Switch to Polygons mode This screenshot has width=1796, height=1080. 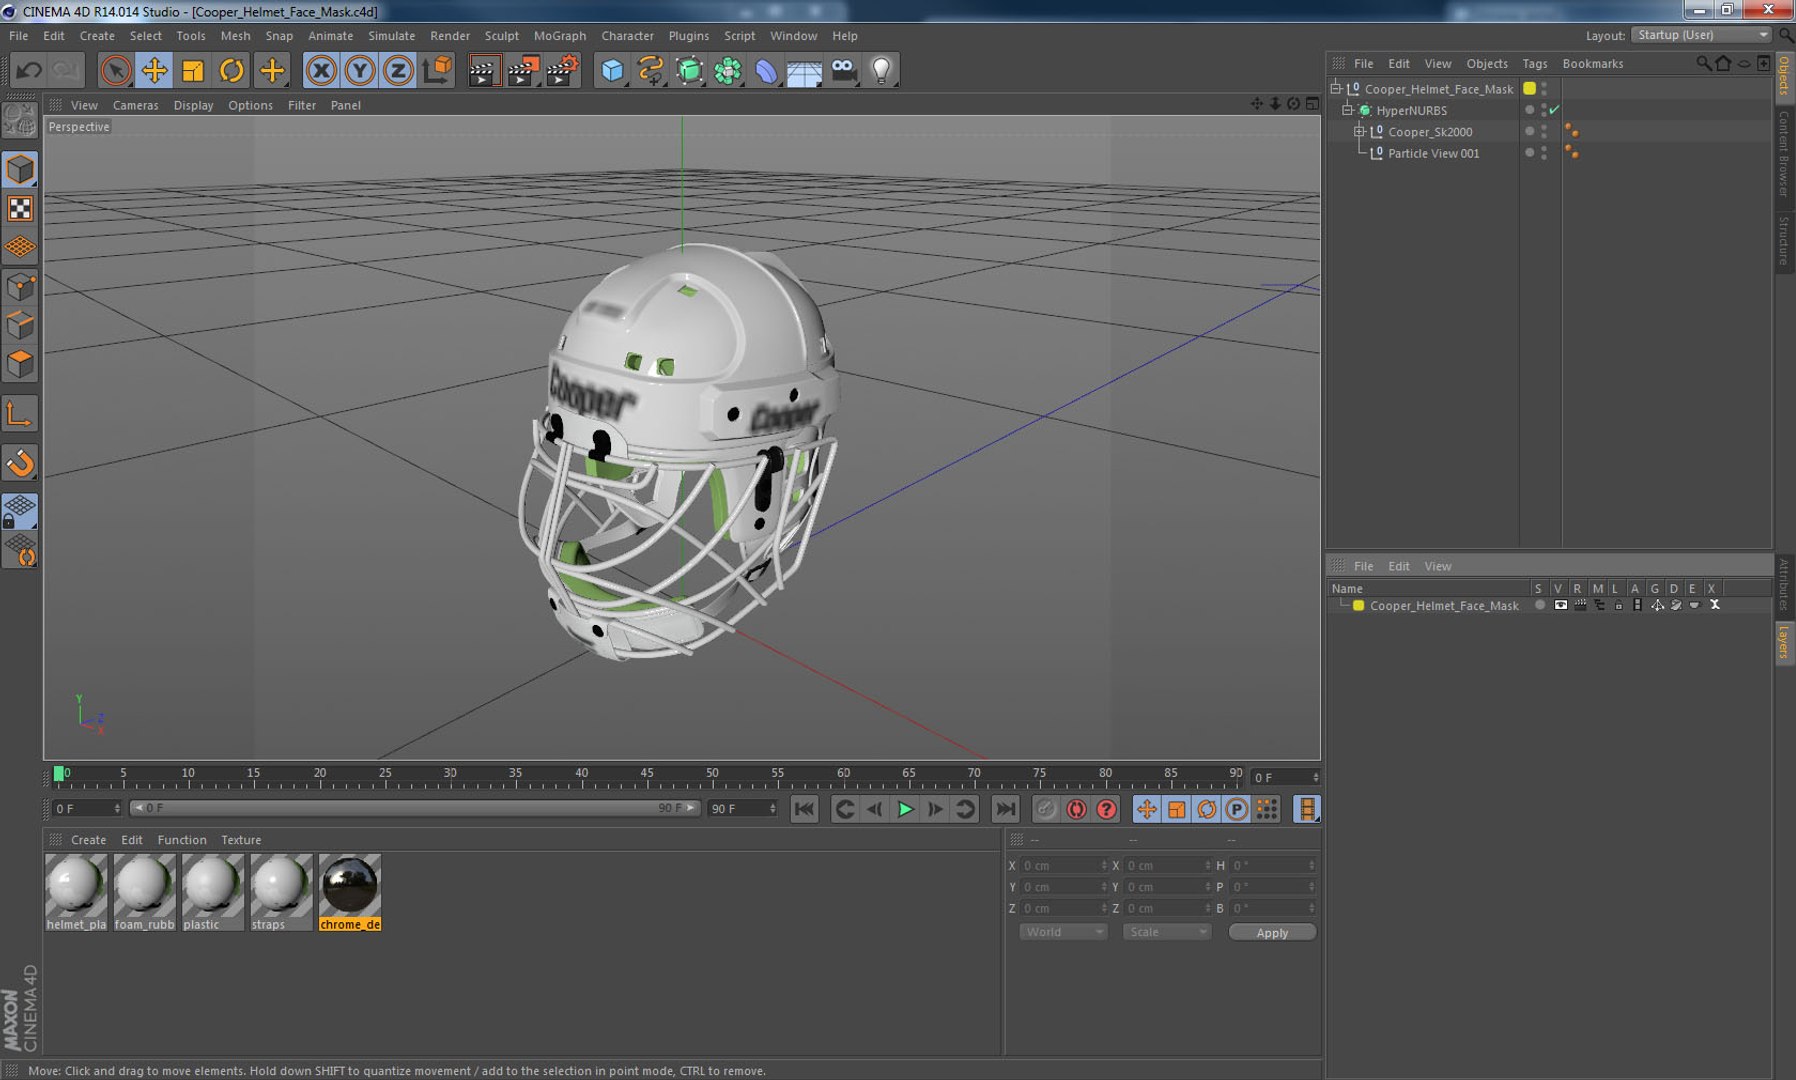(x=20, y=364)
